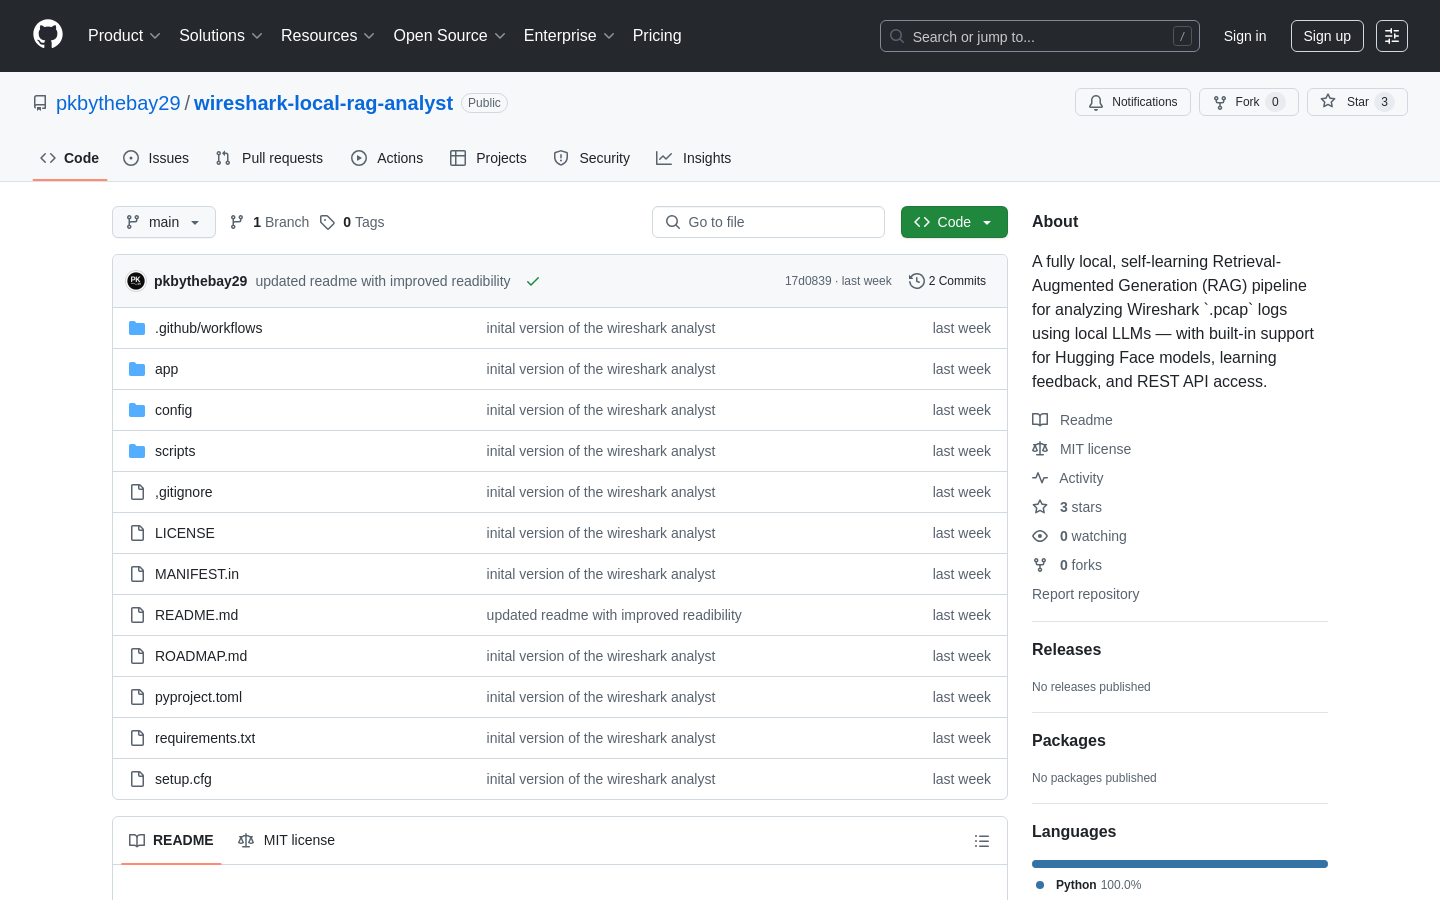The image size is (1440, 900).
Task: Switch to the README tab
Action: click(171, 840)
